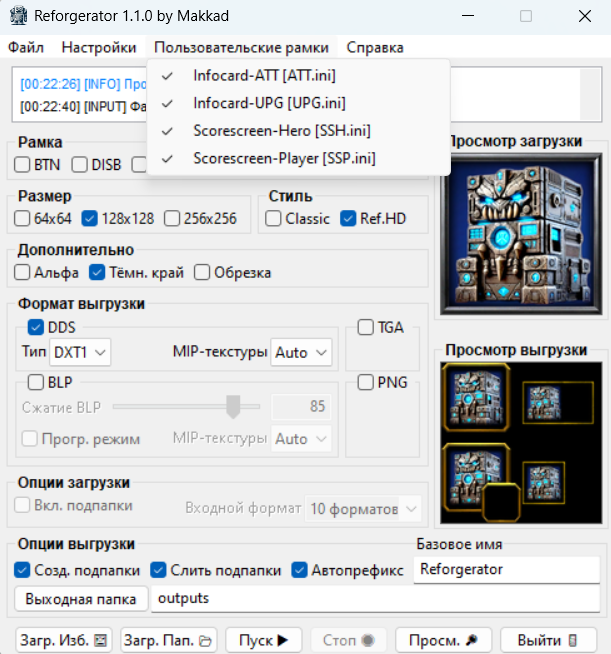611x654 pixels.
Task: Select the 256x256 size checkbox
Action: [x=172, y=219]
